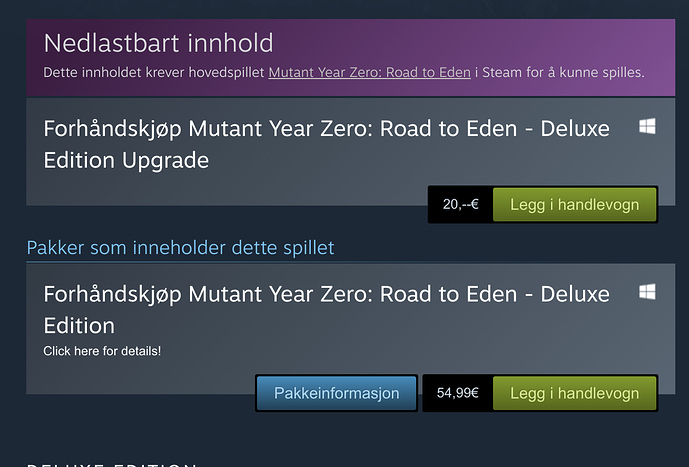The image size is (689, 467).
Task: Click the Windows platform icon beside Deluxe Edition package
Action: click(x=647, y=291)
